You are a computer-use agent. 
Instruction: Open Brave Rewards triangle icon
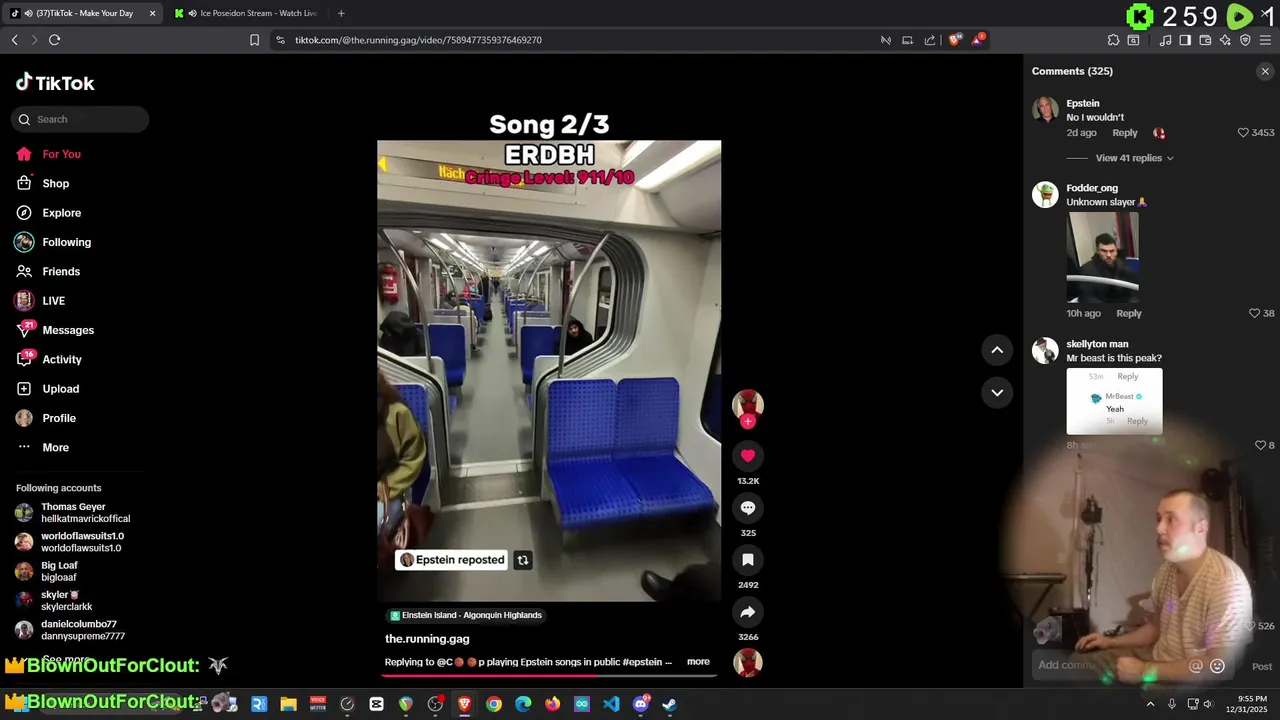tap(978, 40)
